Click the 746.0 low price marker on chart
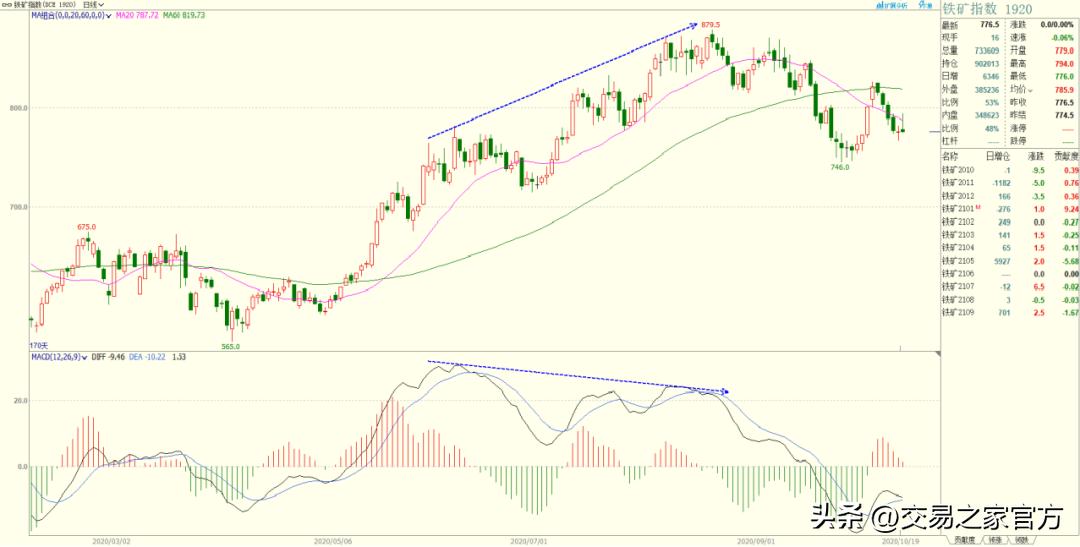The width and height of the screenshot is (1080, 547). 840,167
